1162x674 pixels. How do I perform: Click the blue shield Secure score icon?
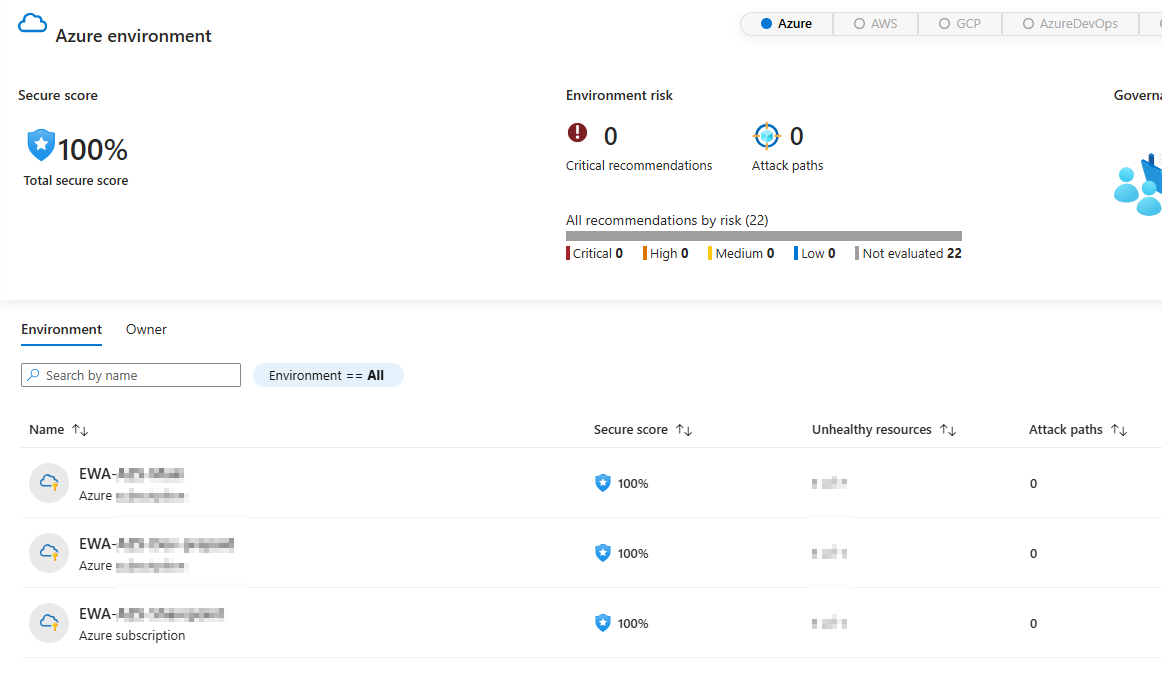click(40, 145)
